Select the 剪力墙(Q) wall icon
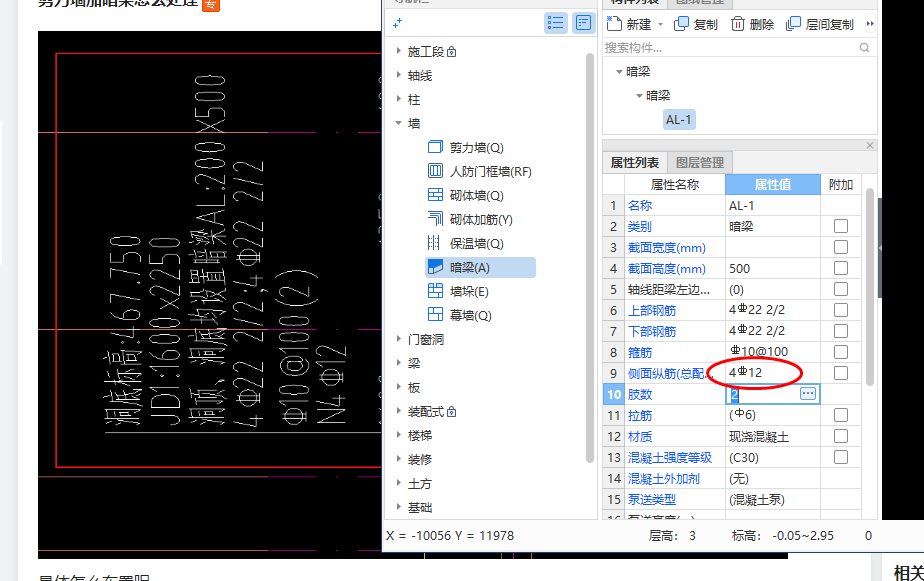924x581 pixels. tap(435, 147)
